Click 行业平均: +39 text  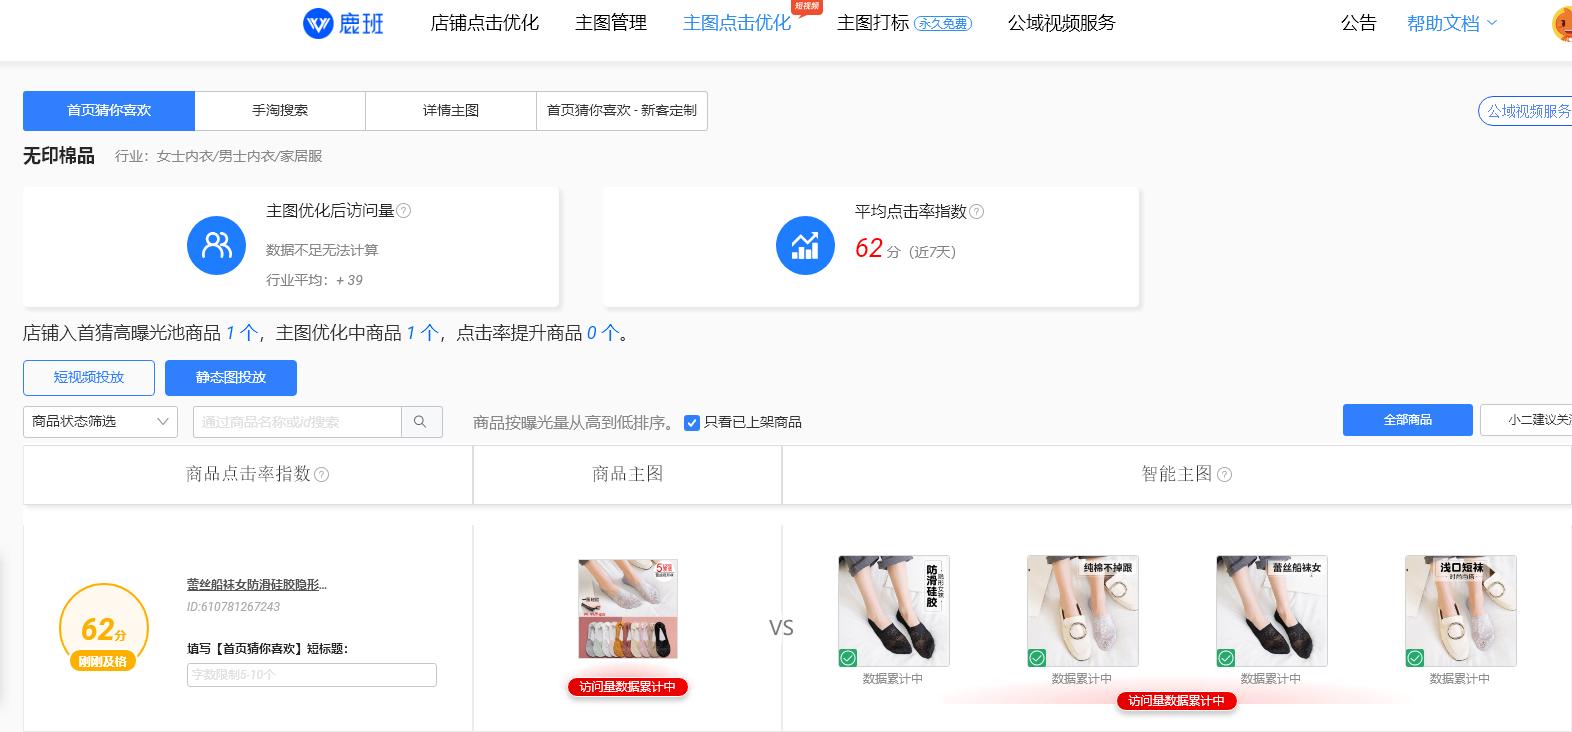pos(315,280)
